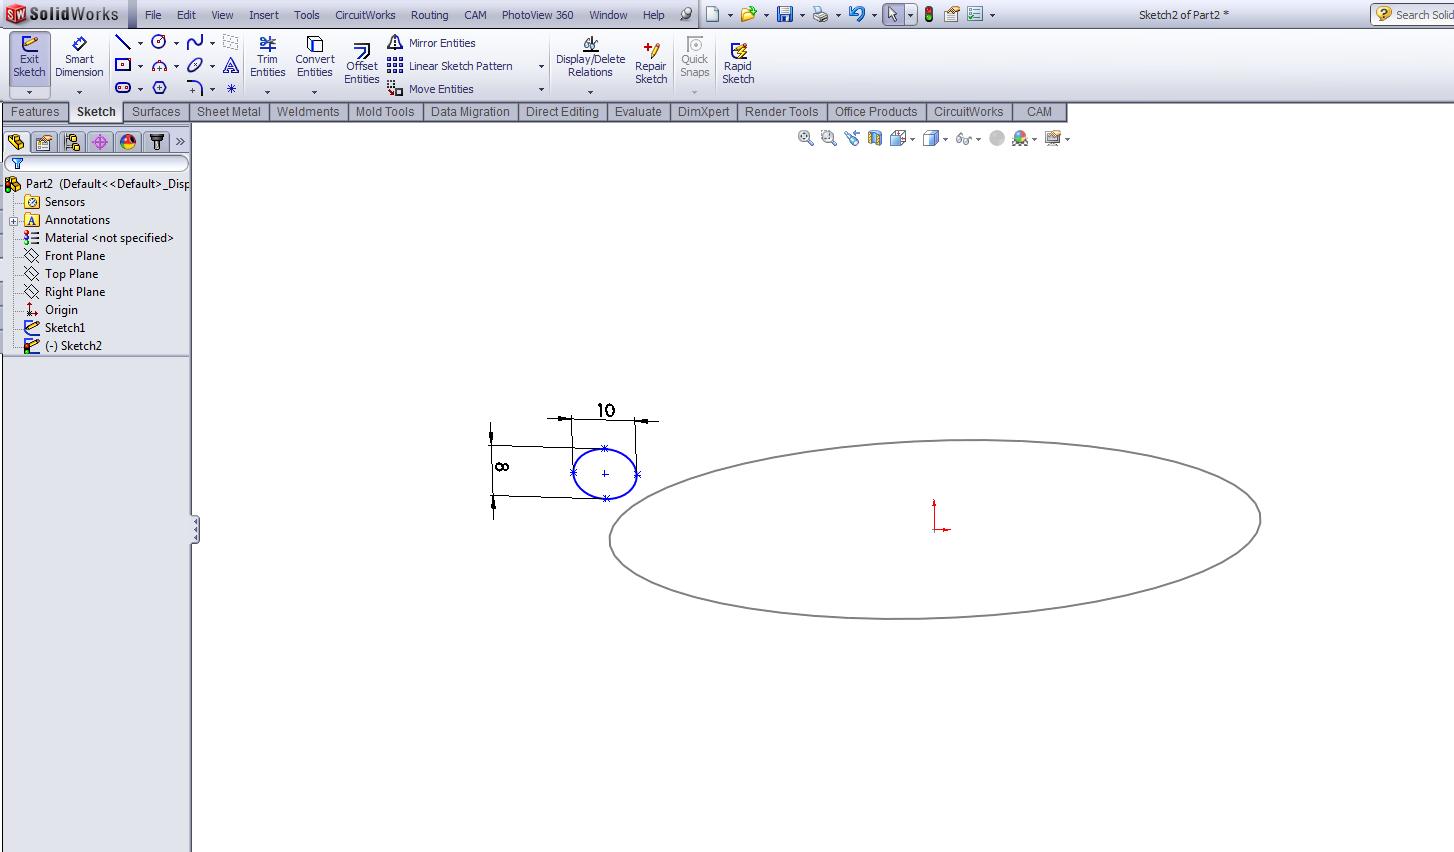Collapse the feature manager panel handle
The height and width of the screenshot is (852, 1454).
pos(196,530)
